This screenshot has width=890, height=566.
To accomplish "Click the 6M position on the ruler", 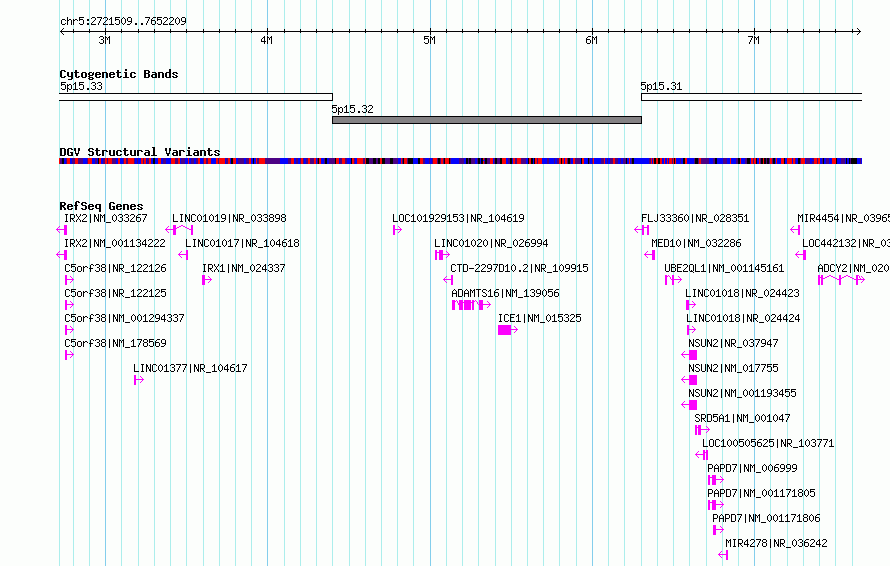I will [x=591, y=40].
